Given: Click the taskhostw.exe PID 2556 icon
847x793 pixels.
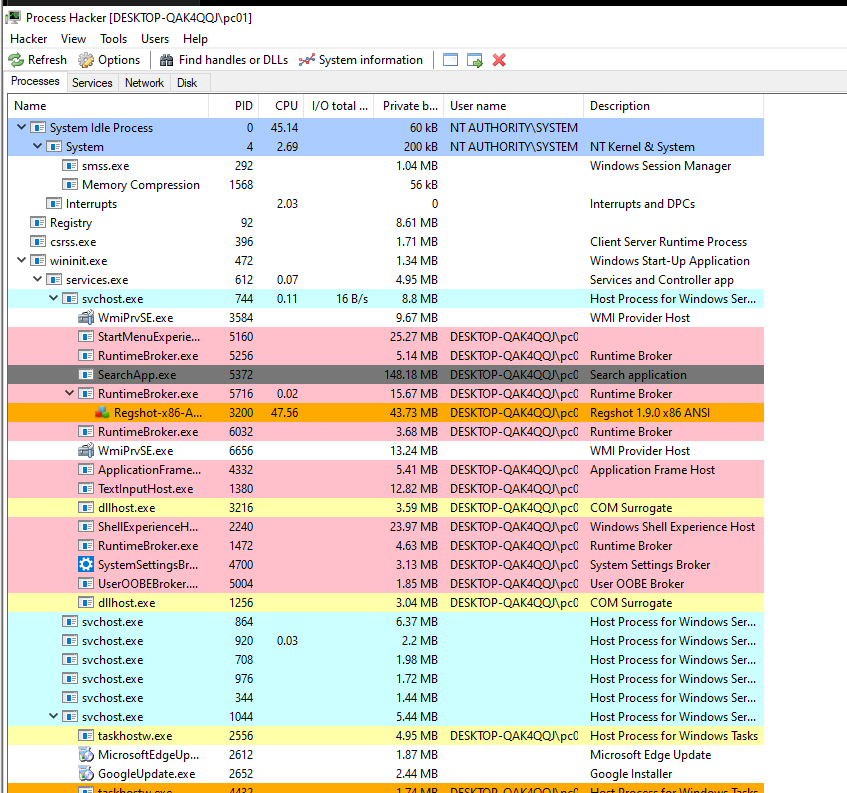Looking at the screenshot, I should pyautogui.click(x=86, y=736).
